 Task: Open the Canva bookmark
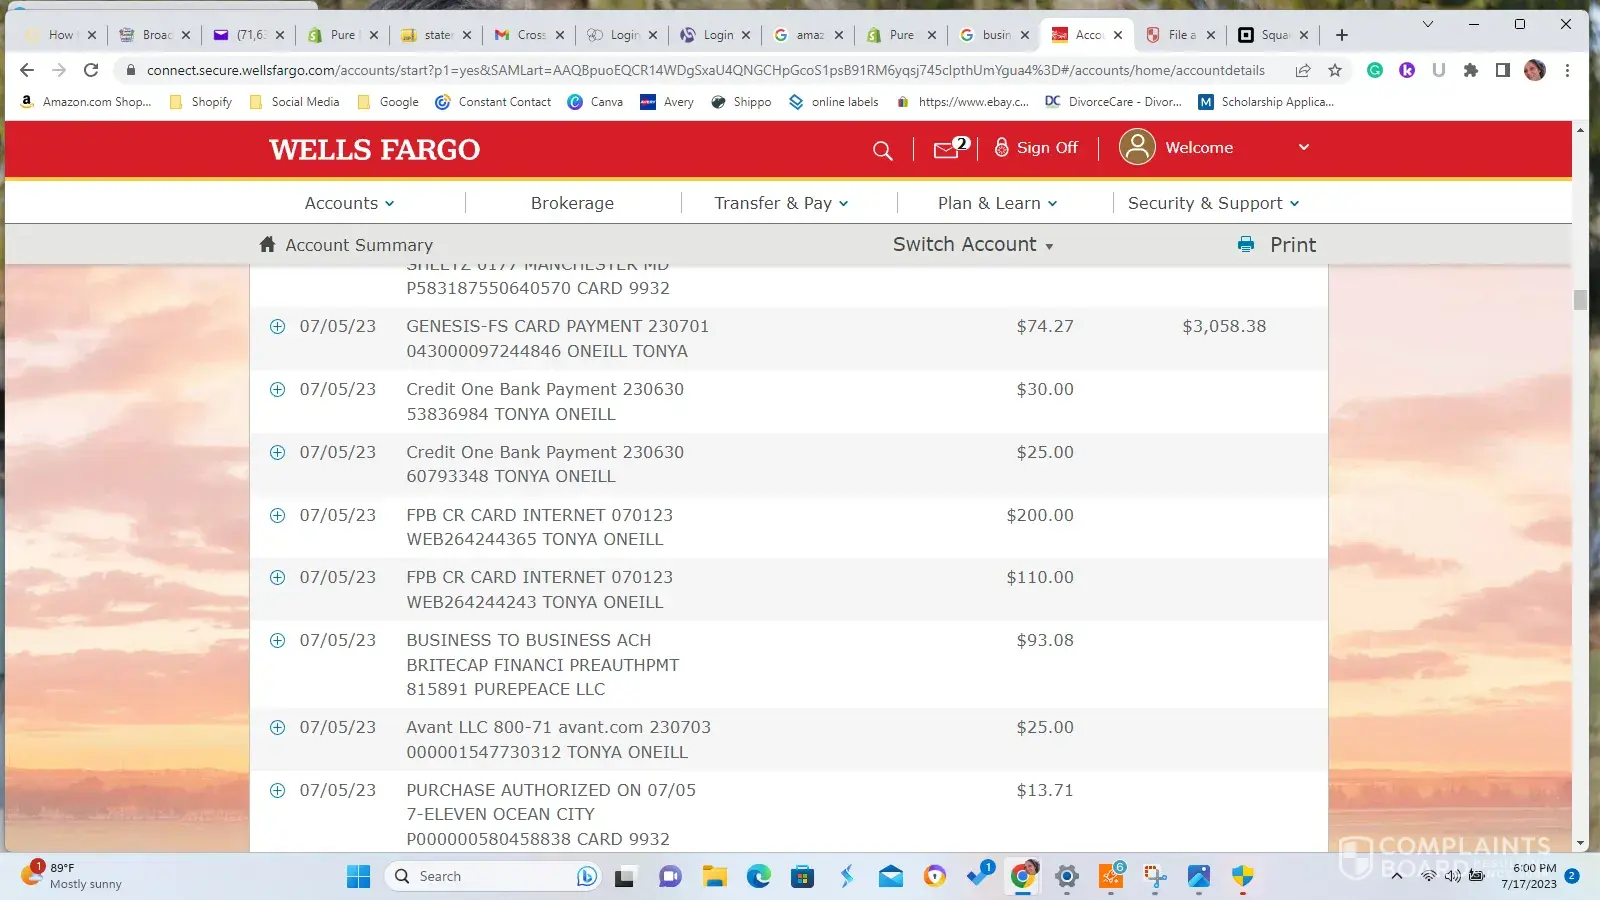coord(595,102)
